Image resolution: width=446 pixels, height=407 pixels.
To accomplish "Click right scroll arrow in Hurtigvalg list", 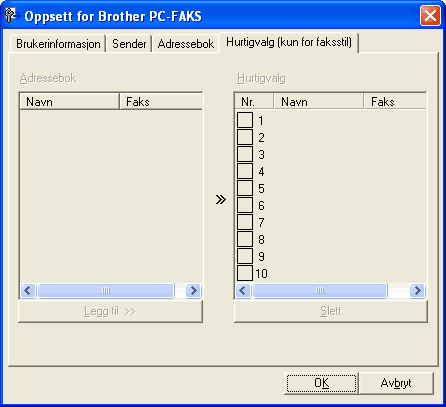I will click(417, 291).
